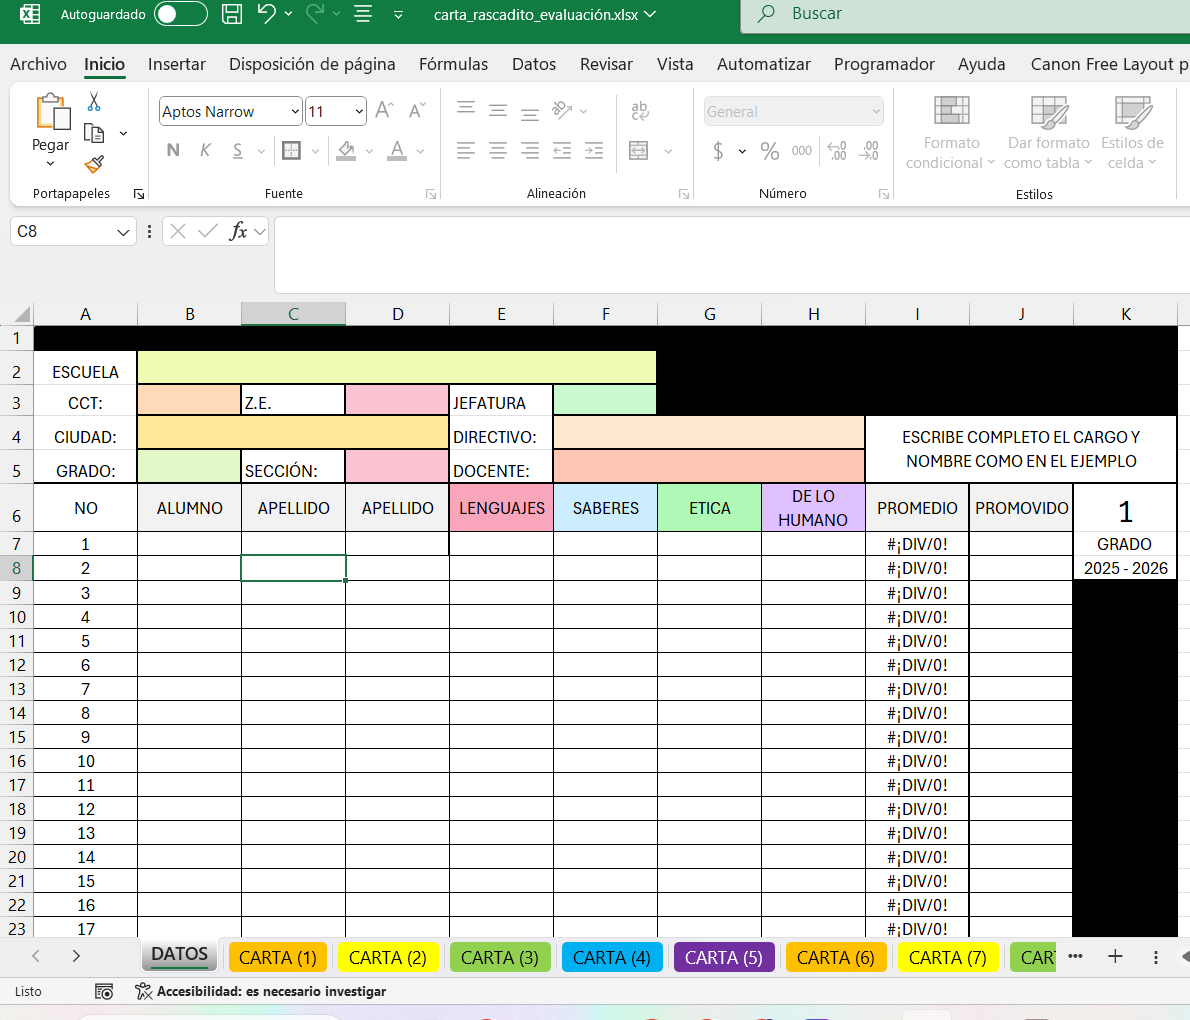Apply Bold with the N button

tap(173, 150)
